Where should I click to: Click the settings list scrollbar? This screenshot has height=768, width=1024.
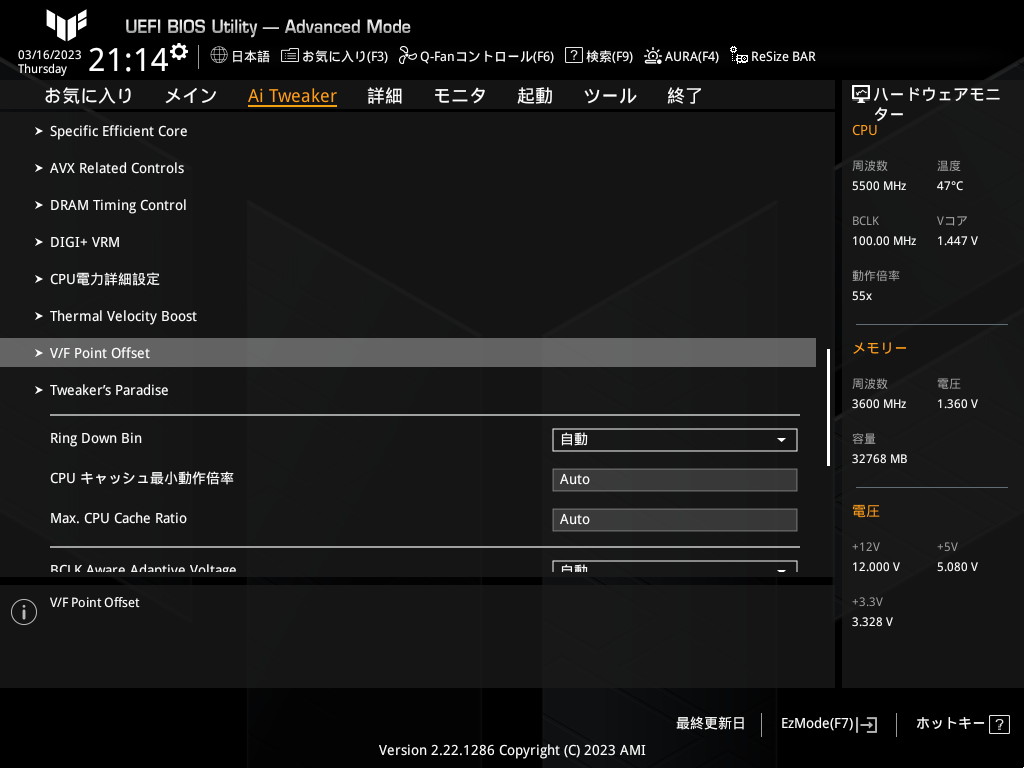[828, 407]
